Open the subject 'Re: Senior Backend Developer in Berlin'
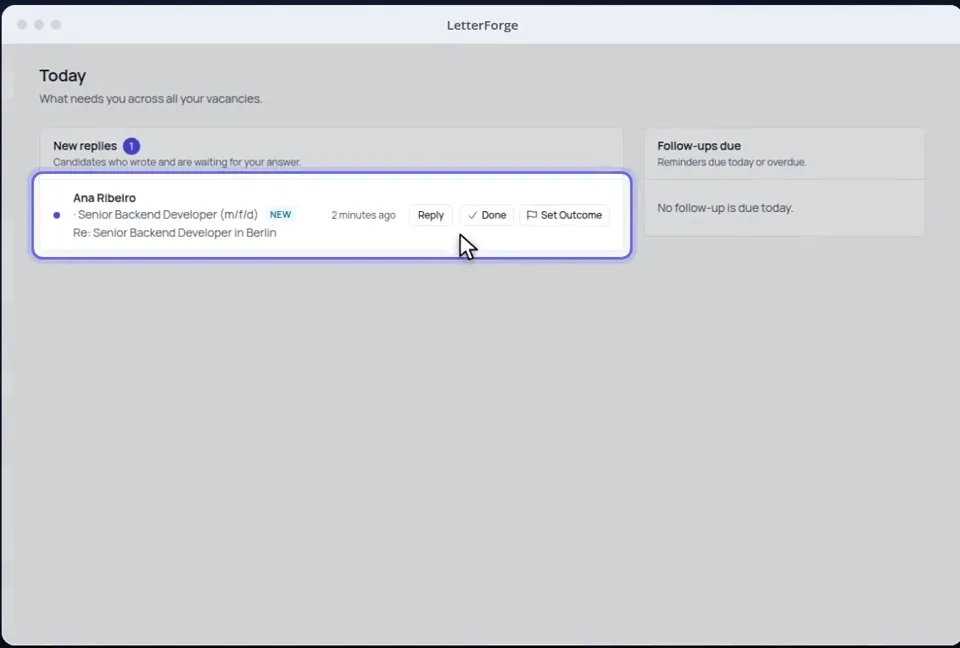The width and height of the screenshot is (960, 648). 174,233
